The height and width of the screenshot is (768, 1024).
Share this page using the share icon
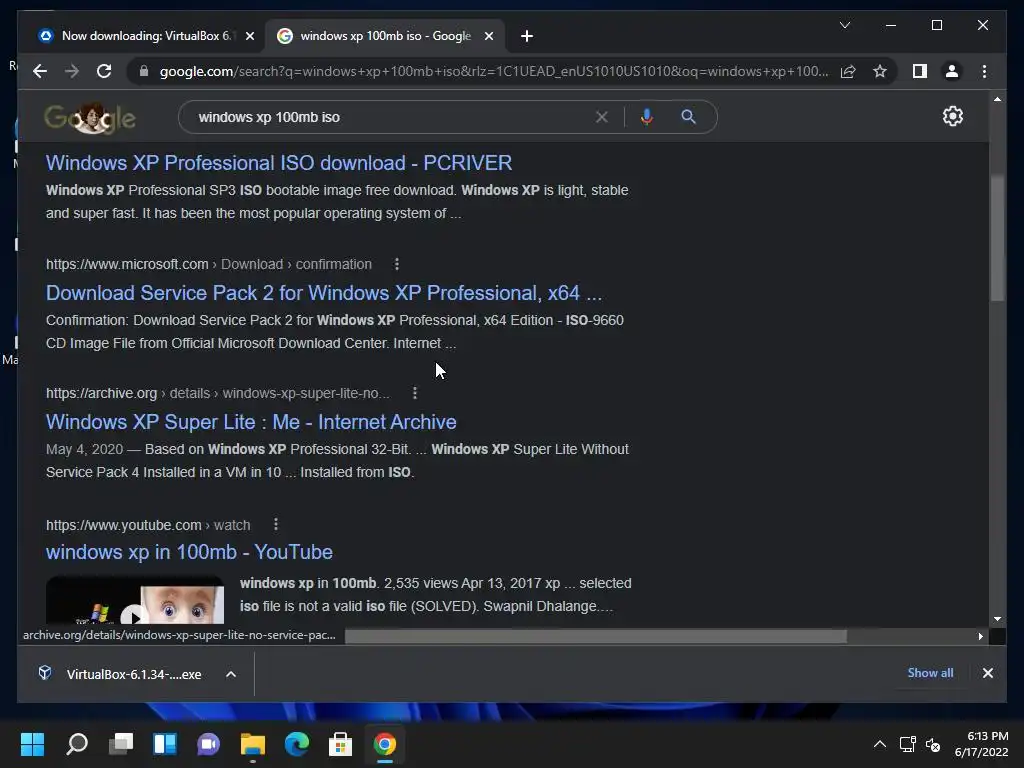click(x=848, y=71)
